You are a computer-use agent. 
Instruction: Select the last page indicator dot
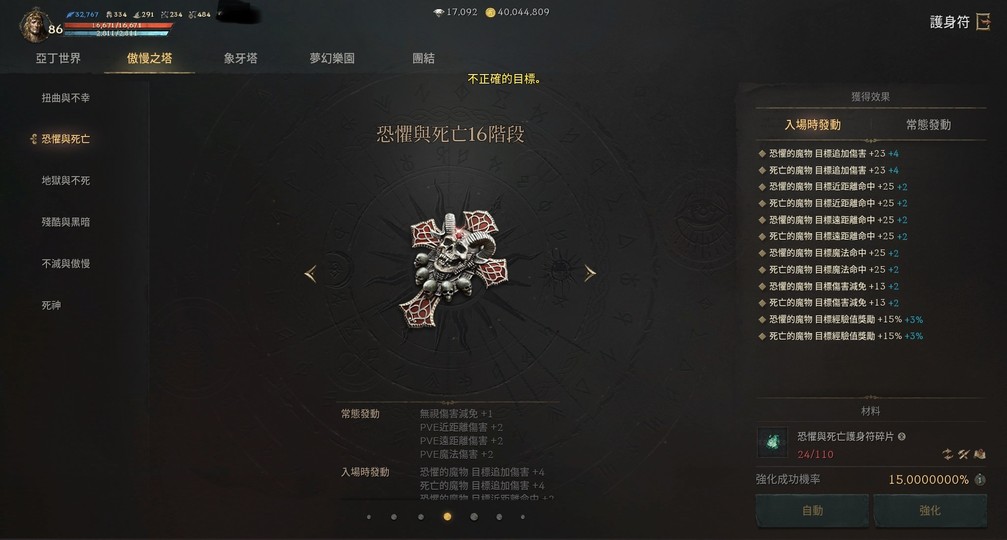[523, 517]
